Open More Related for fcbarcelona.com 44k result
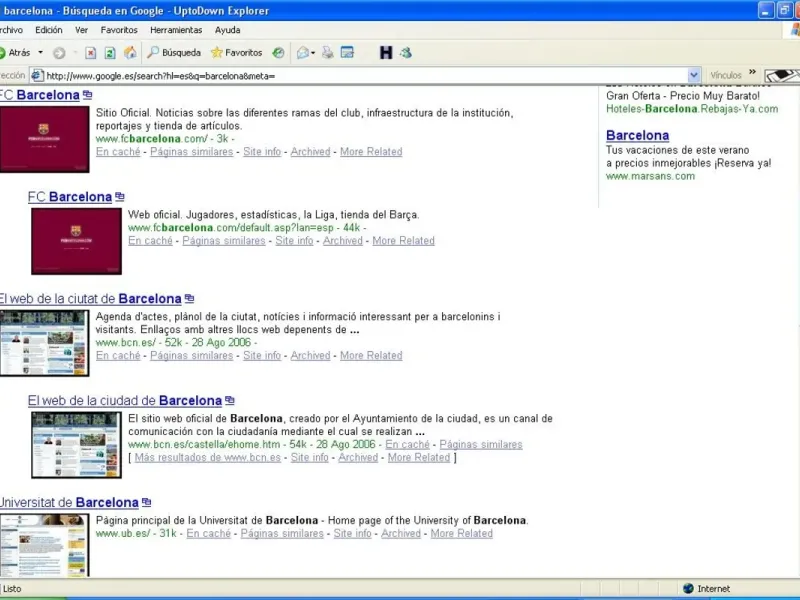Image resolution: width=800 pixels, height=600 pixels. [x=403, y=241]
